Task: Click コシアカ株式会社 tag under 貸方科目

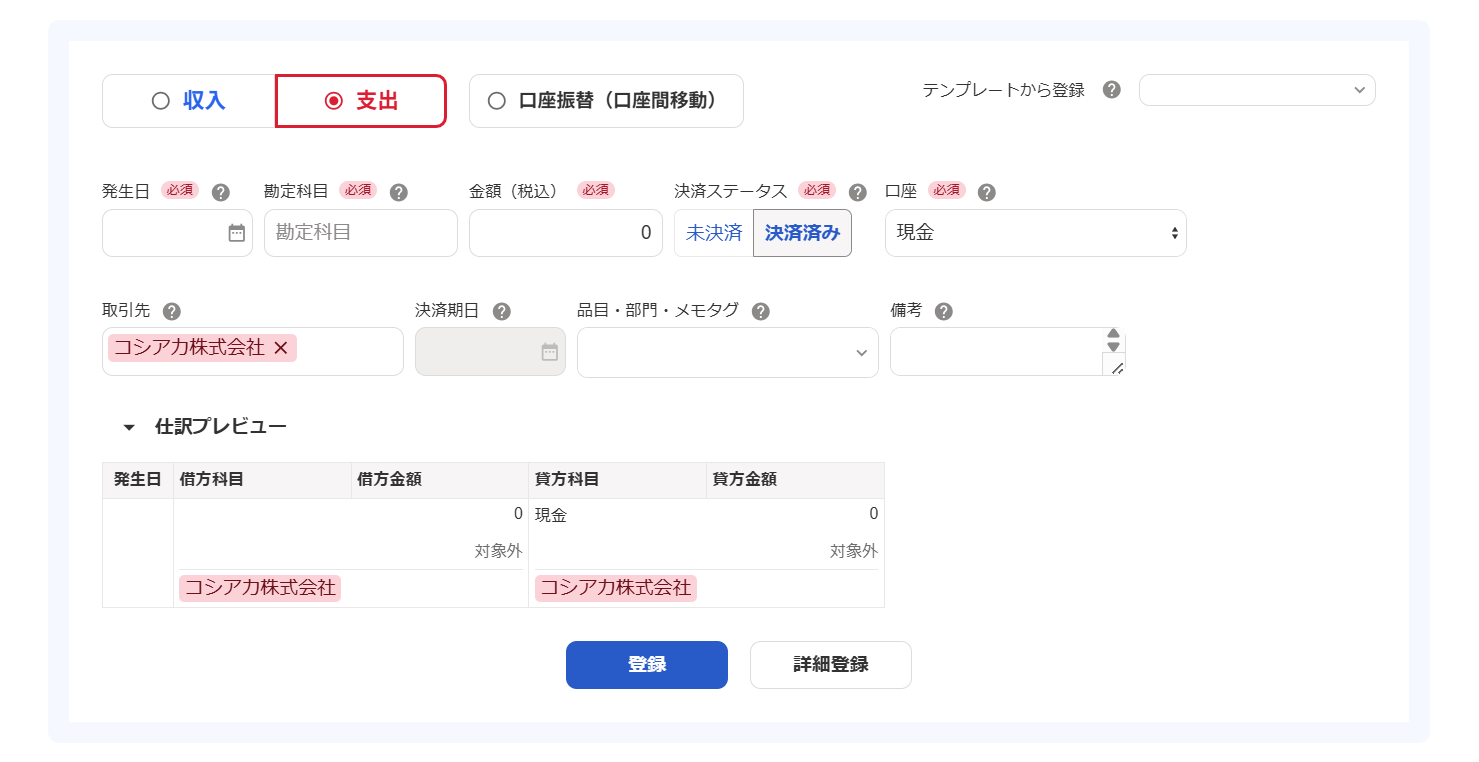Action: 616,588
